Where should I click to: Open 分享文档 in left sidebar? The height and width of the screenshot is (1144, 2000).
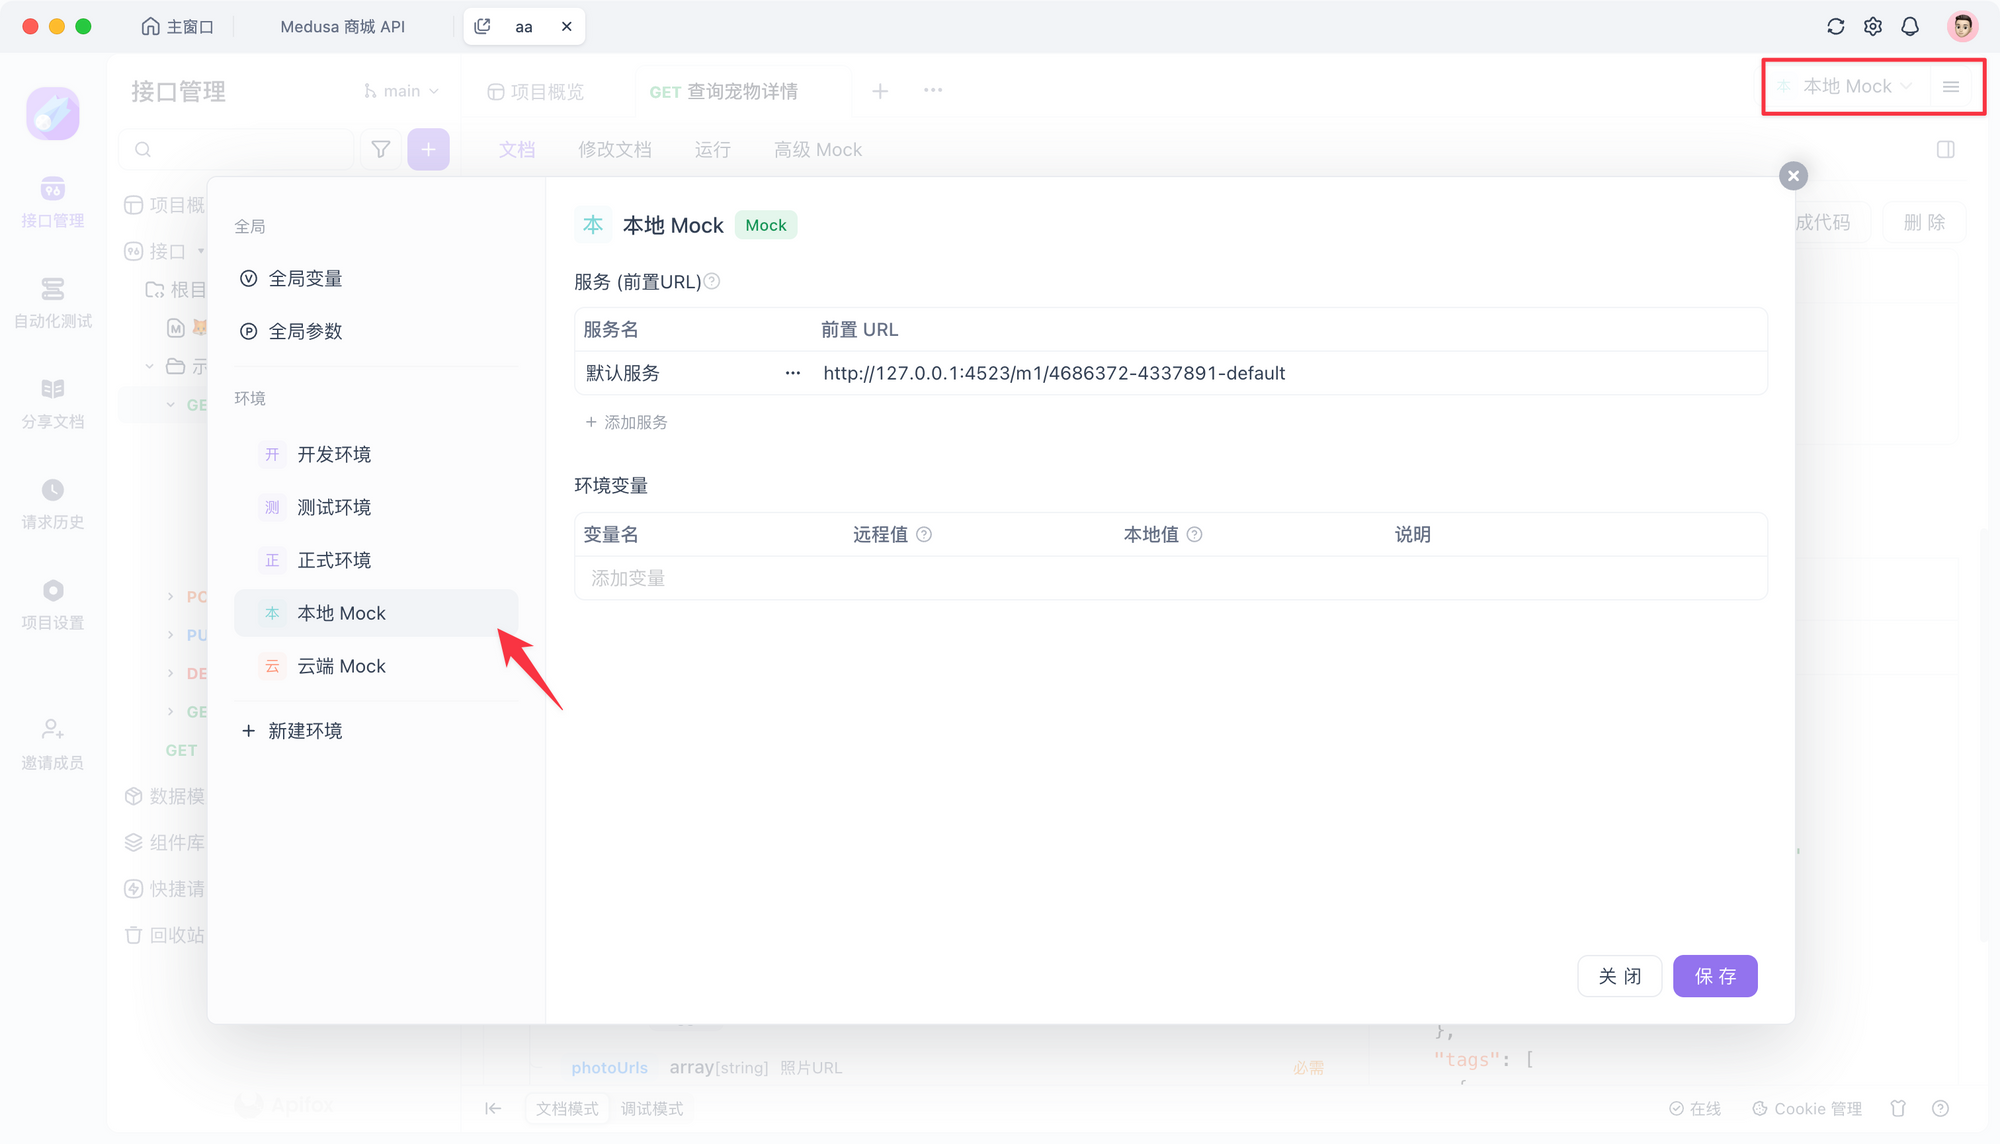click(x=53, y=404)
